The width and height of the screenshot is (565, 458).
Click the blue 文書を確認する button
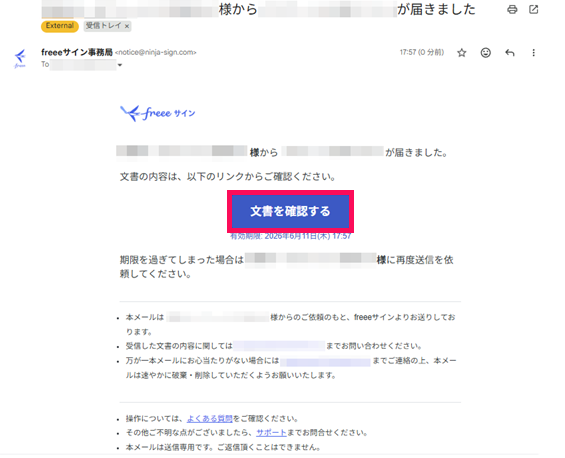[290, 211]
